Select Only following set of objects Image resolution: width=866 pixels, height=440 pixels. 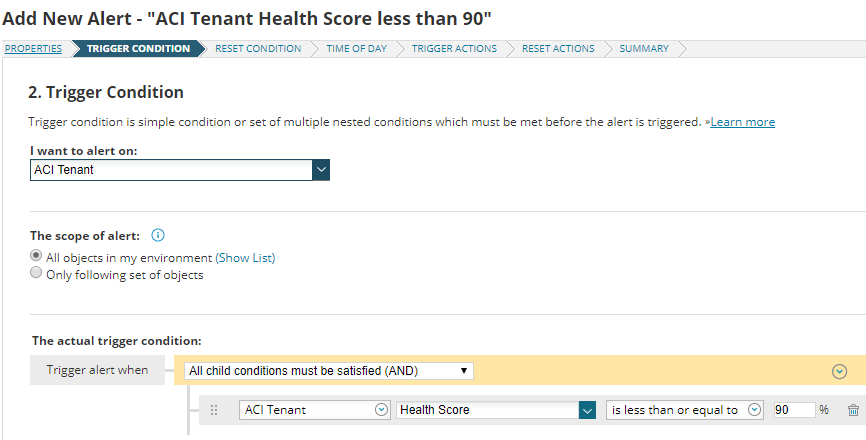pos(36,274)
